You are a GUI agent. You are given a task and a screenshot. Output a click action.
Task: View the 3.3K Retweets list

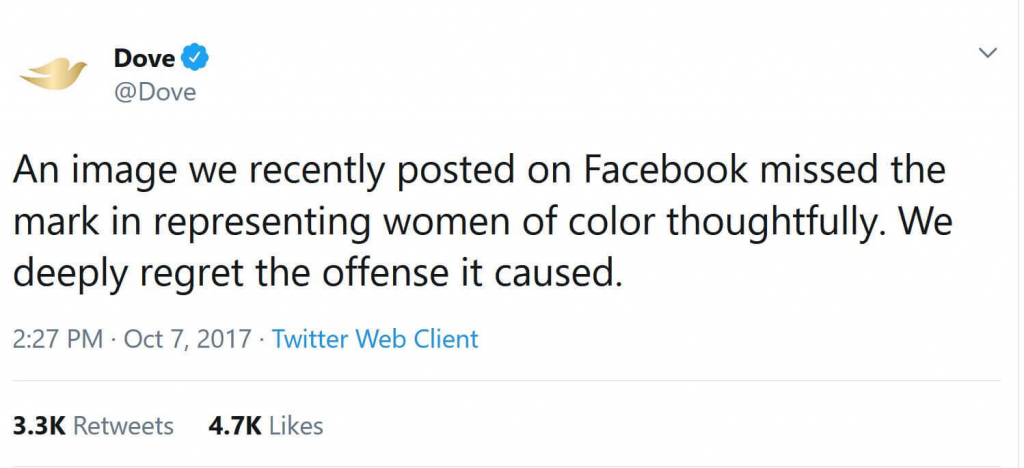click(x=93, y=426)
